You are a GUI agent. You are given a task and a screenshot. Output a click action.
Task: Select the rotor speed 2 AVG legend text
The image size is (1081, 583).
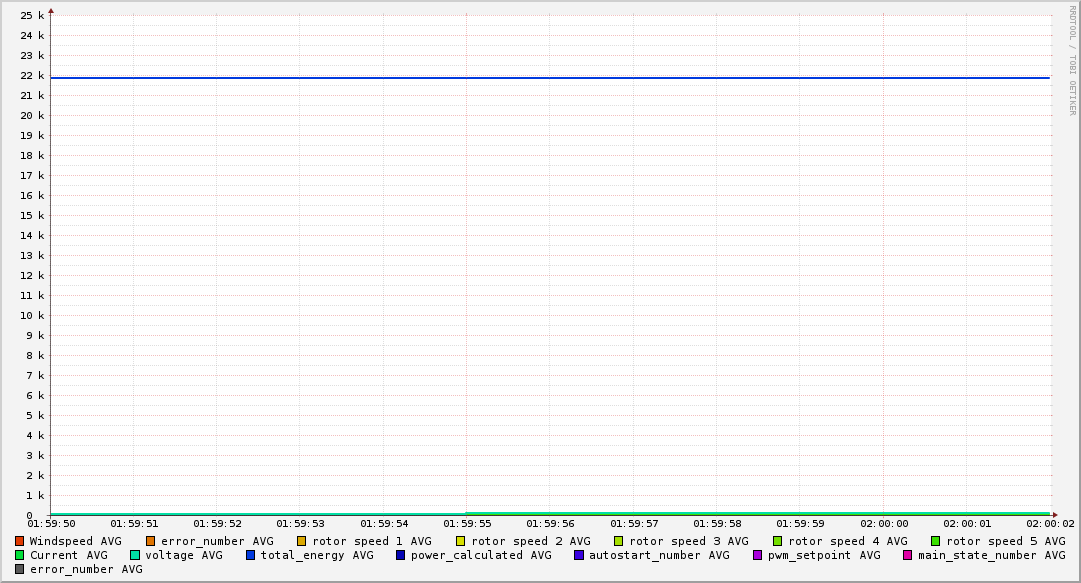(x=530, y=541)
